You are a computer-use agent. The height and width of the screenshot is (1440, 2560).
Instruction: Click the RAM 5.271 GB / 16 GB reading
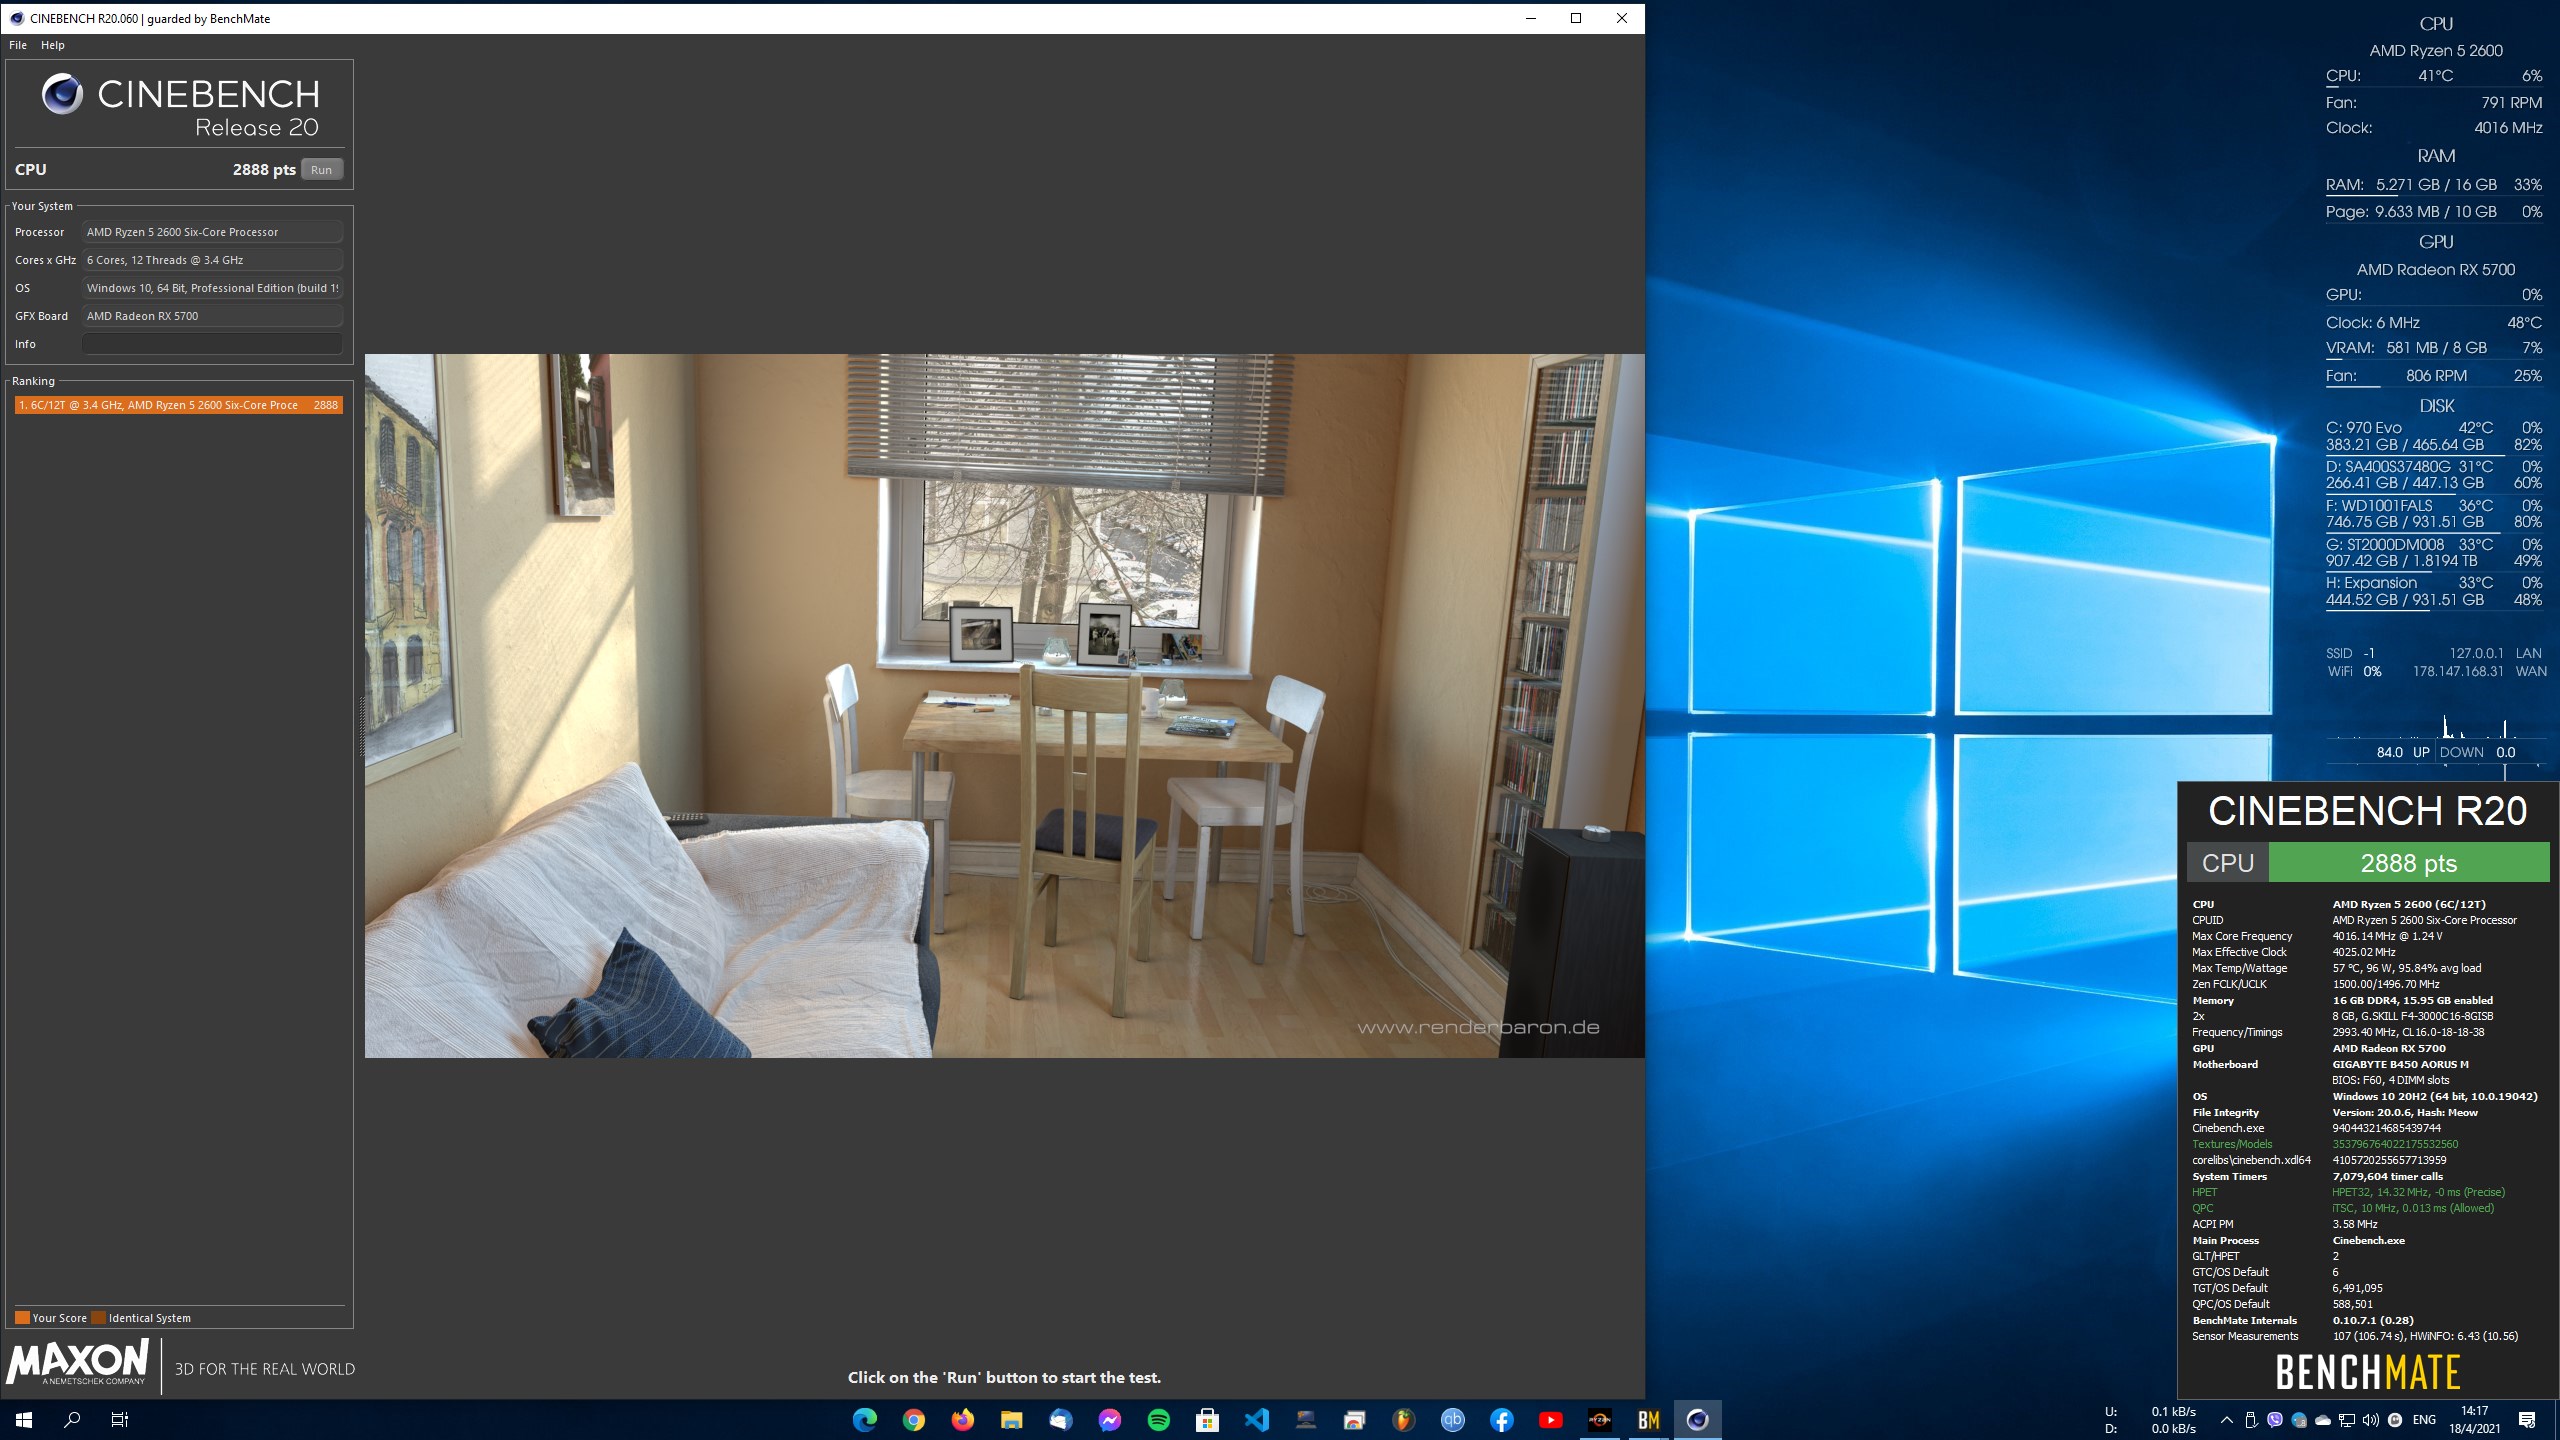click(2436, 185)
